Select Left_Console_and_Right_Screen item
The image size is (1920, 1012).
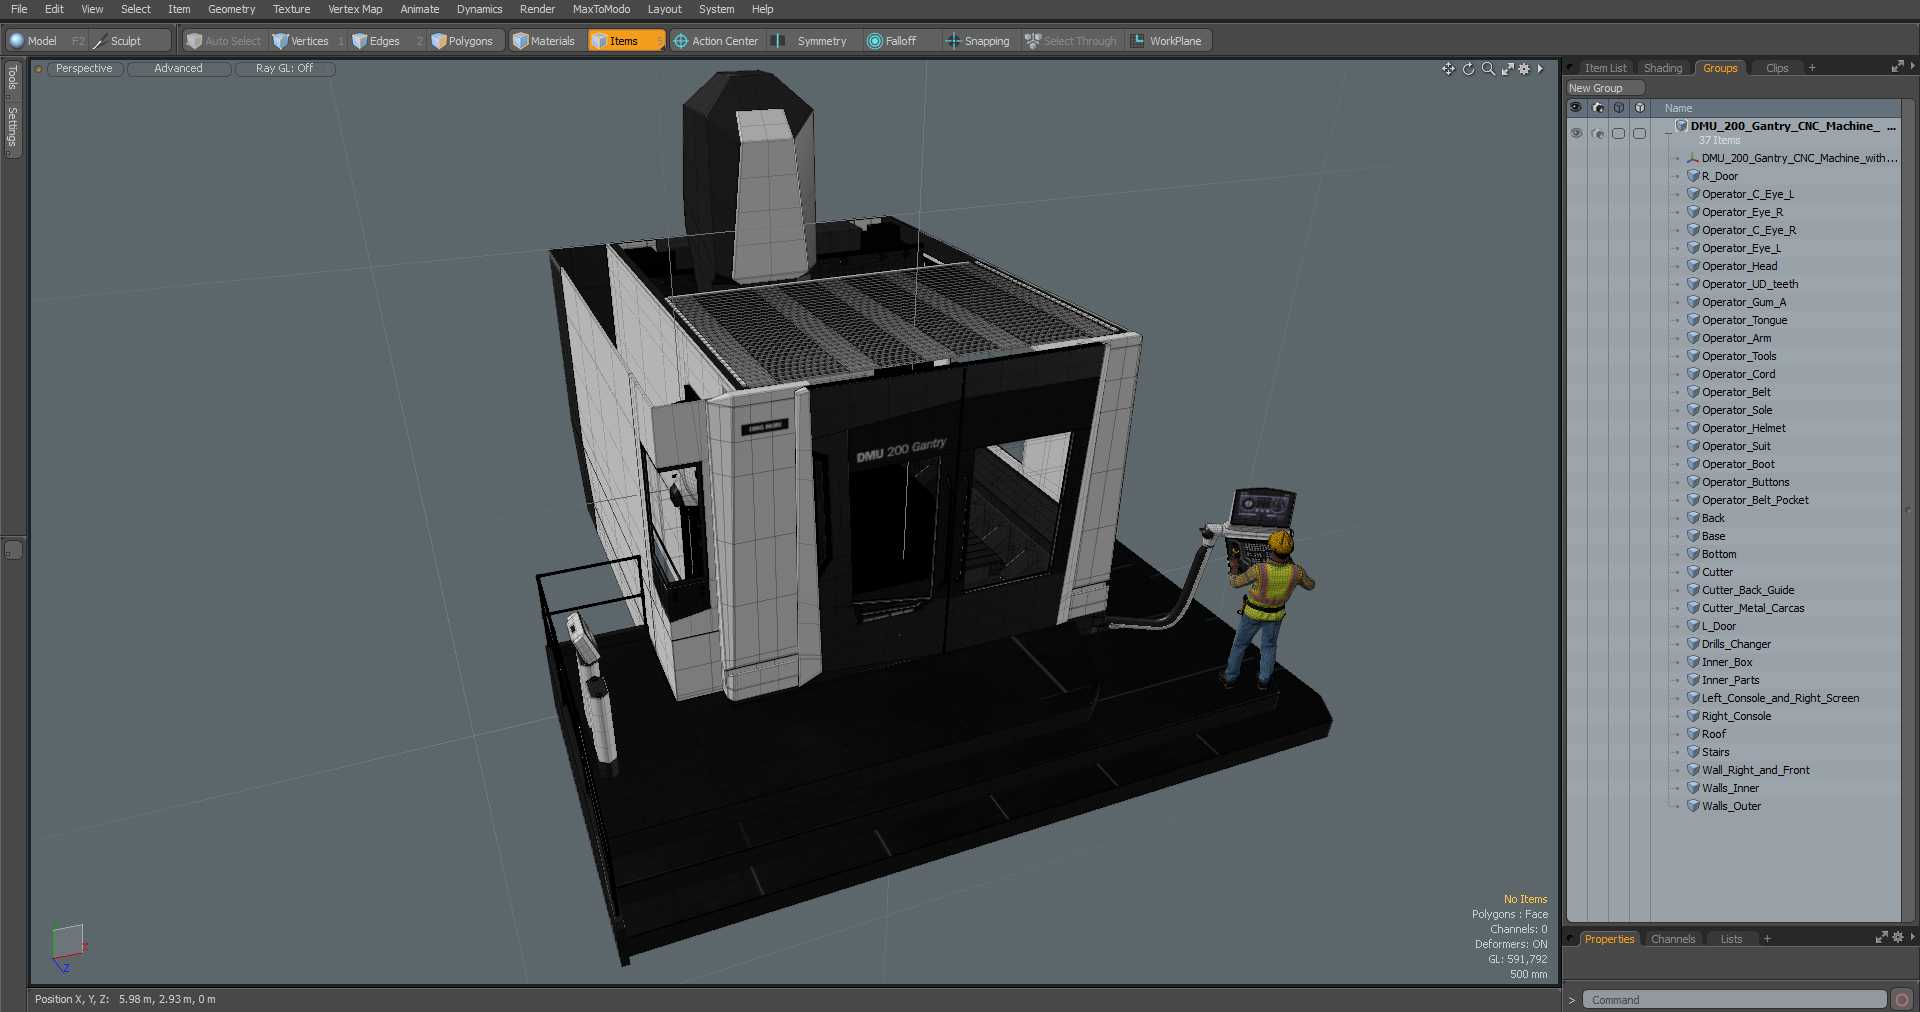coord(1780,698)
